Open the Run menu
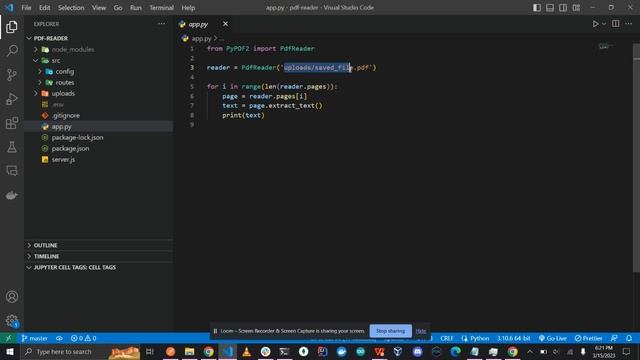The image size is (640, 360). coord(136,8)
